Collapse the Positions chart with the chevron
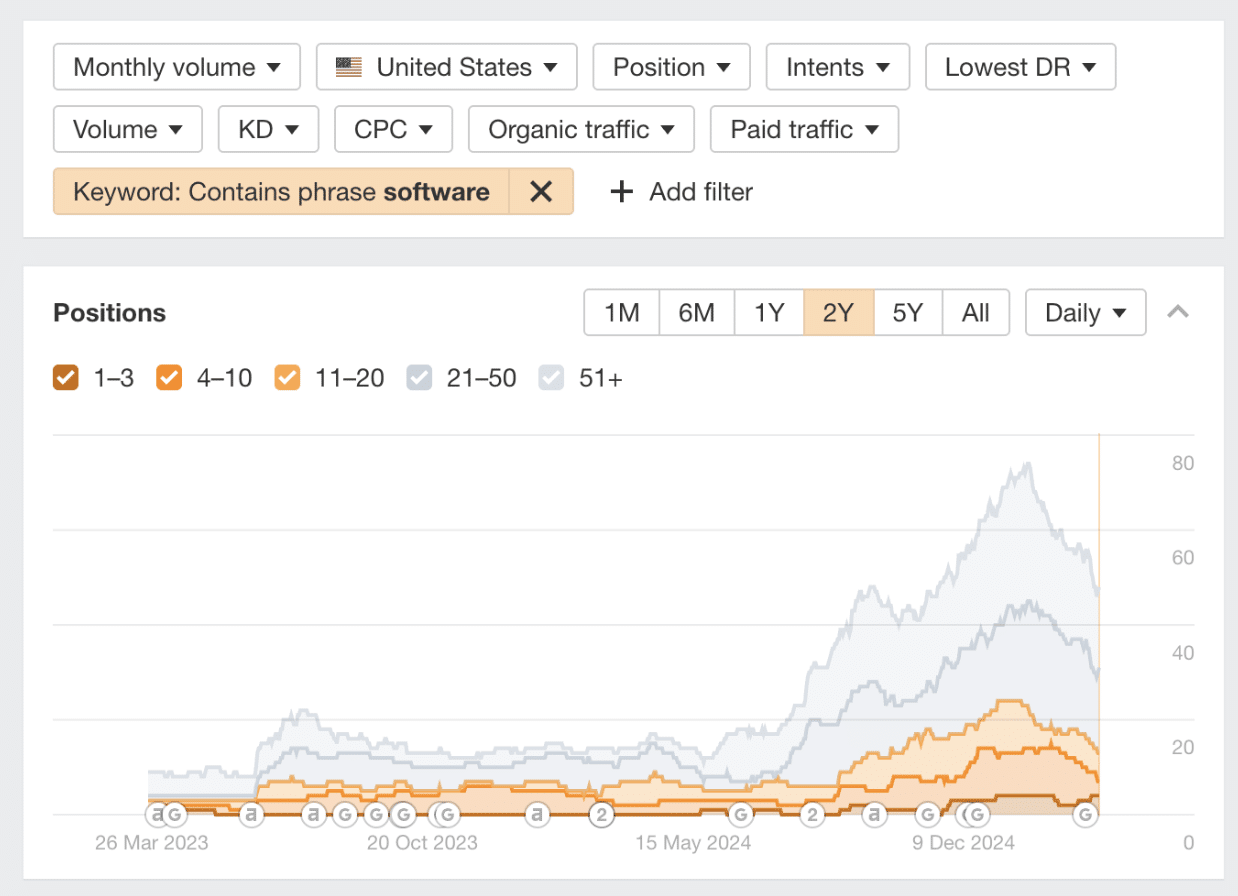 (x=1178, y=313)
